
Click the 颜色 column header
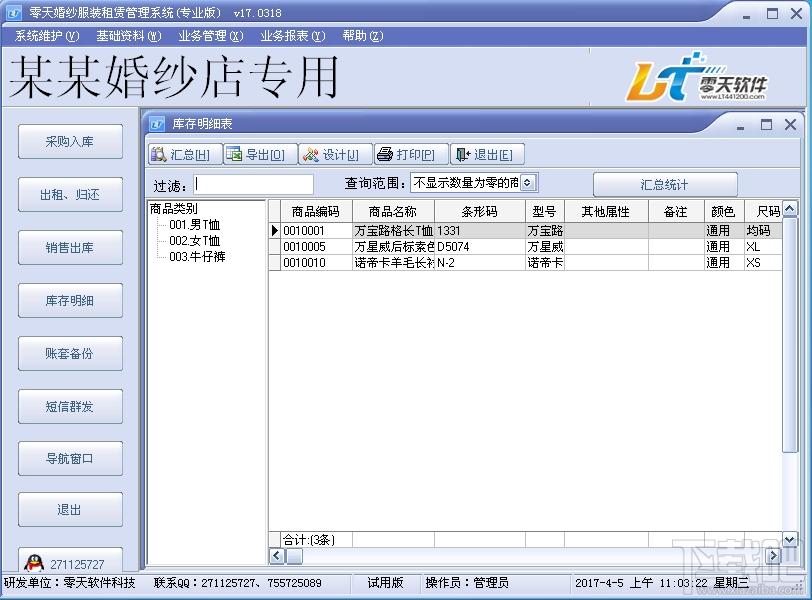point(723,211)
